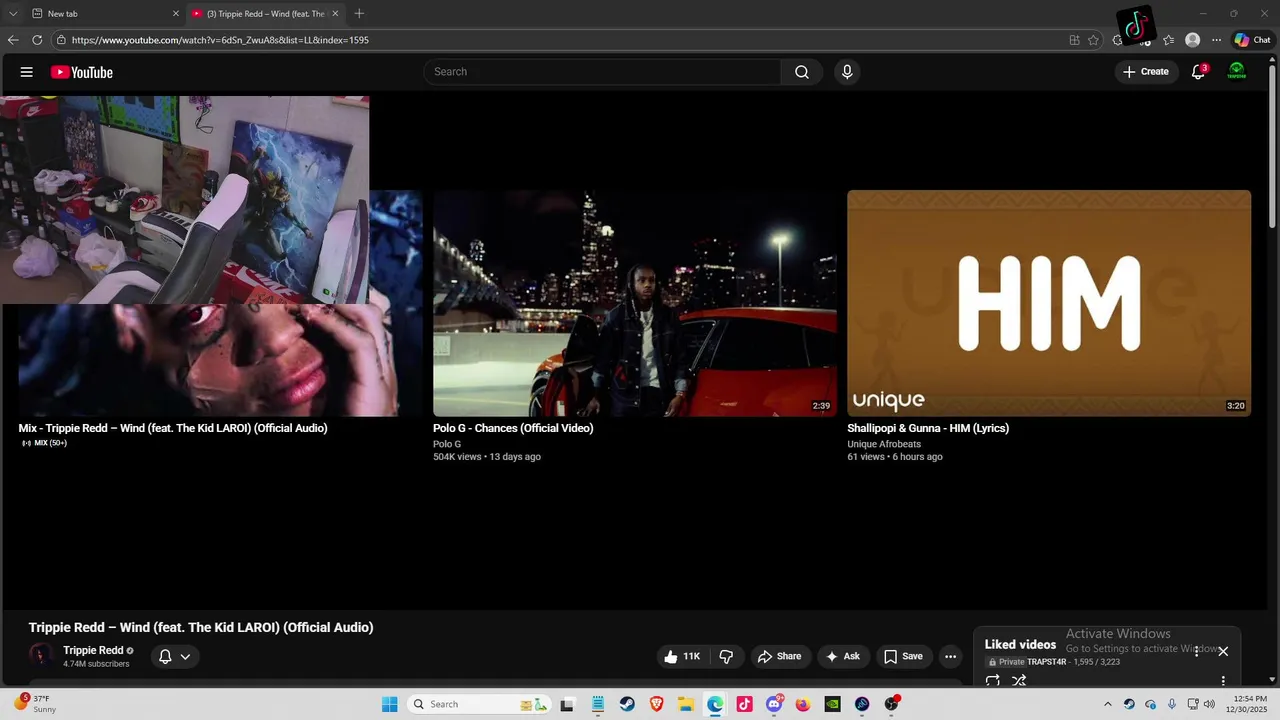Reload the current page

37,40
